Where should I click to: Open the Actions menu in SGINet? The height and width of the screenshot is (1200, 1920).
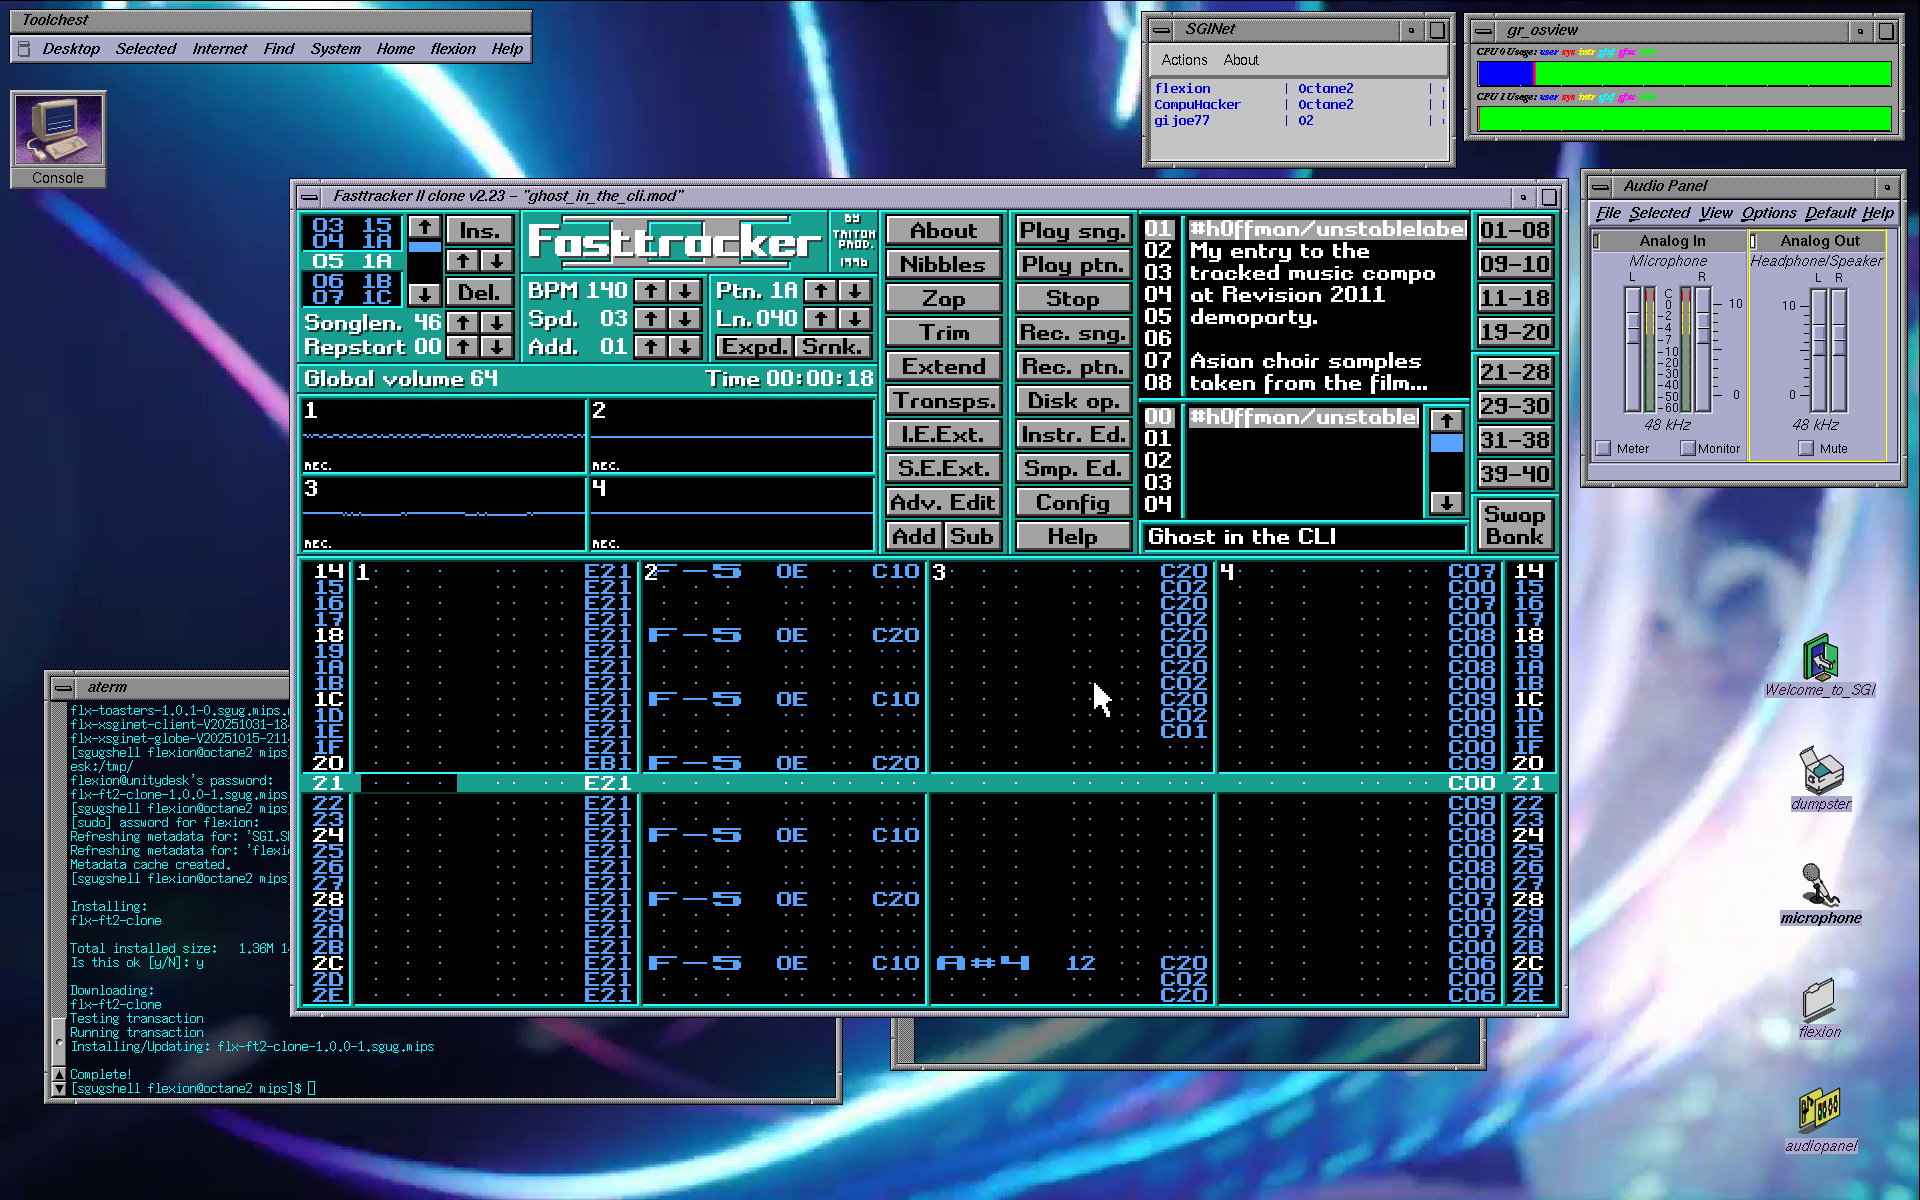(x=1184, y=60)
